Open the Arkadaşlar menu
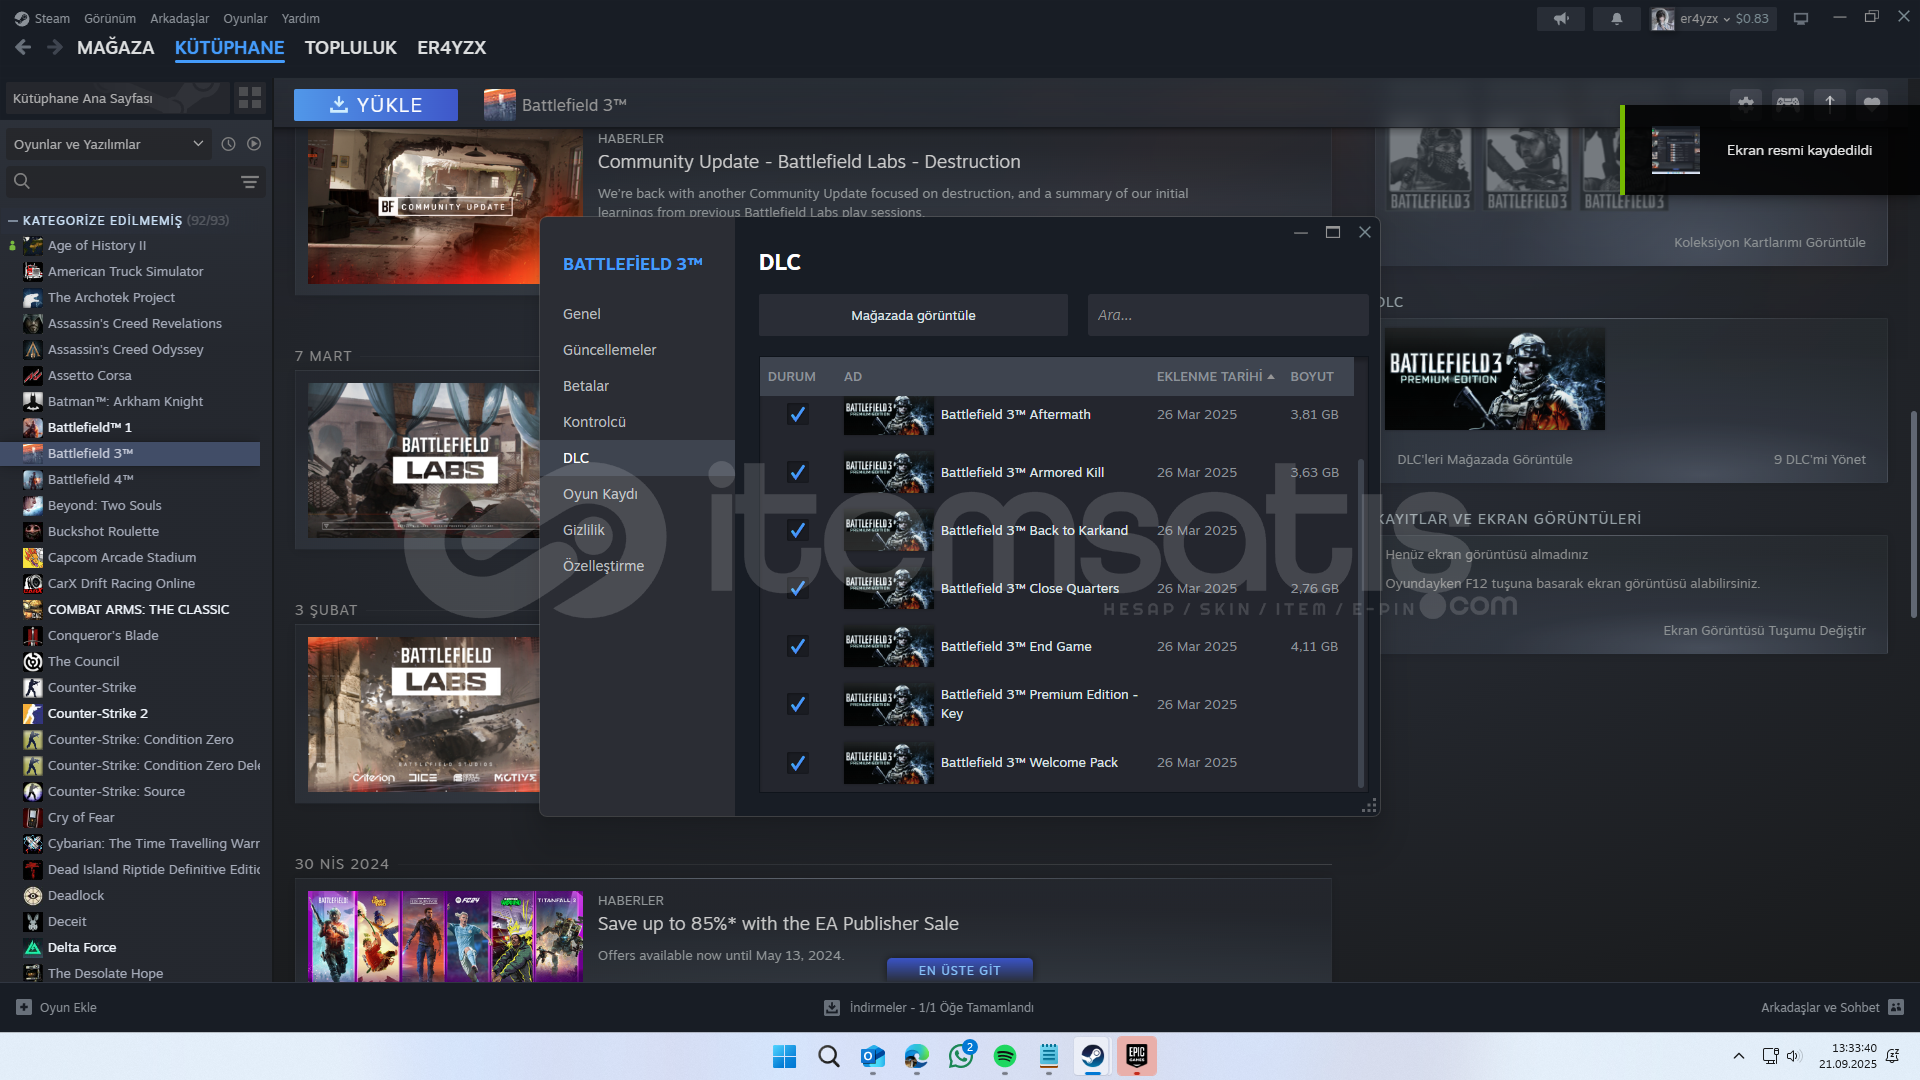This screenshot has height=1080, width=1920. (x=179, y=18)
